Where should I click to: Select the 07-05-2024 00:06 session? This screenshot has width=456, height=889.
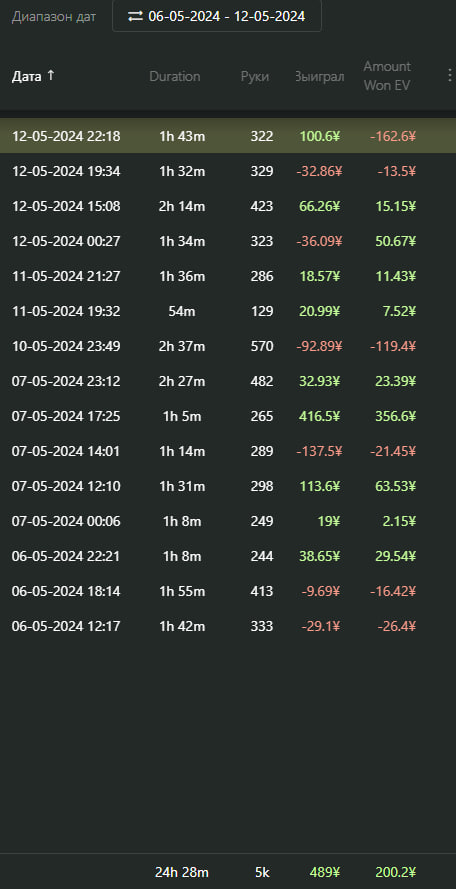pyautogui.click(x=228, y=521)
